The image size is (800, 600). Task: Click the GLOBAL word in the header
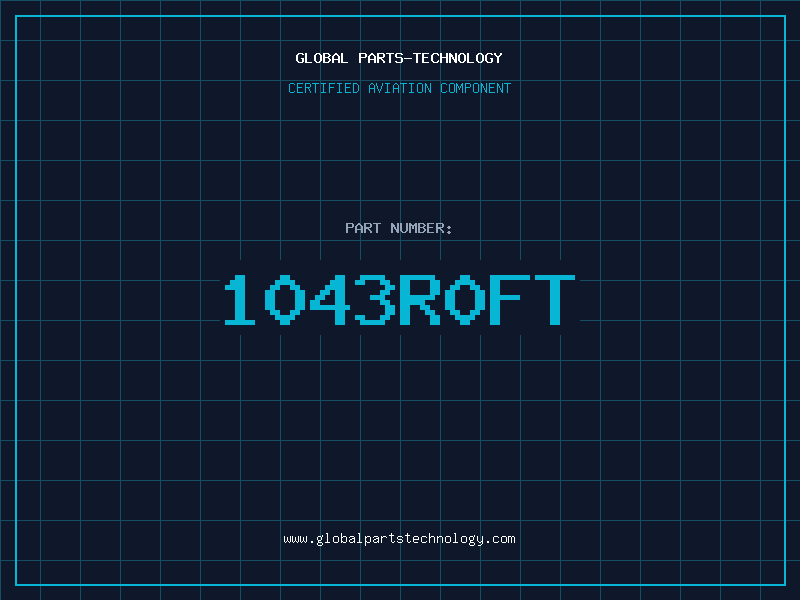pos(321,58)
